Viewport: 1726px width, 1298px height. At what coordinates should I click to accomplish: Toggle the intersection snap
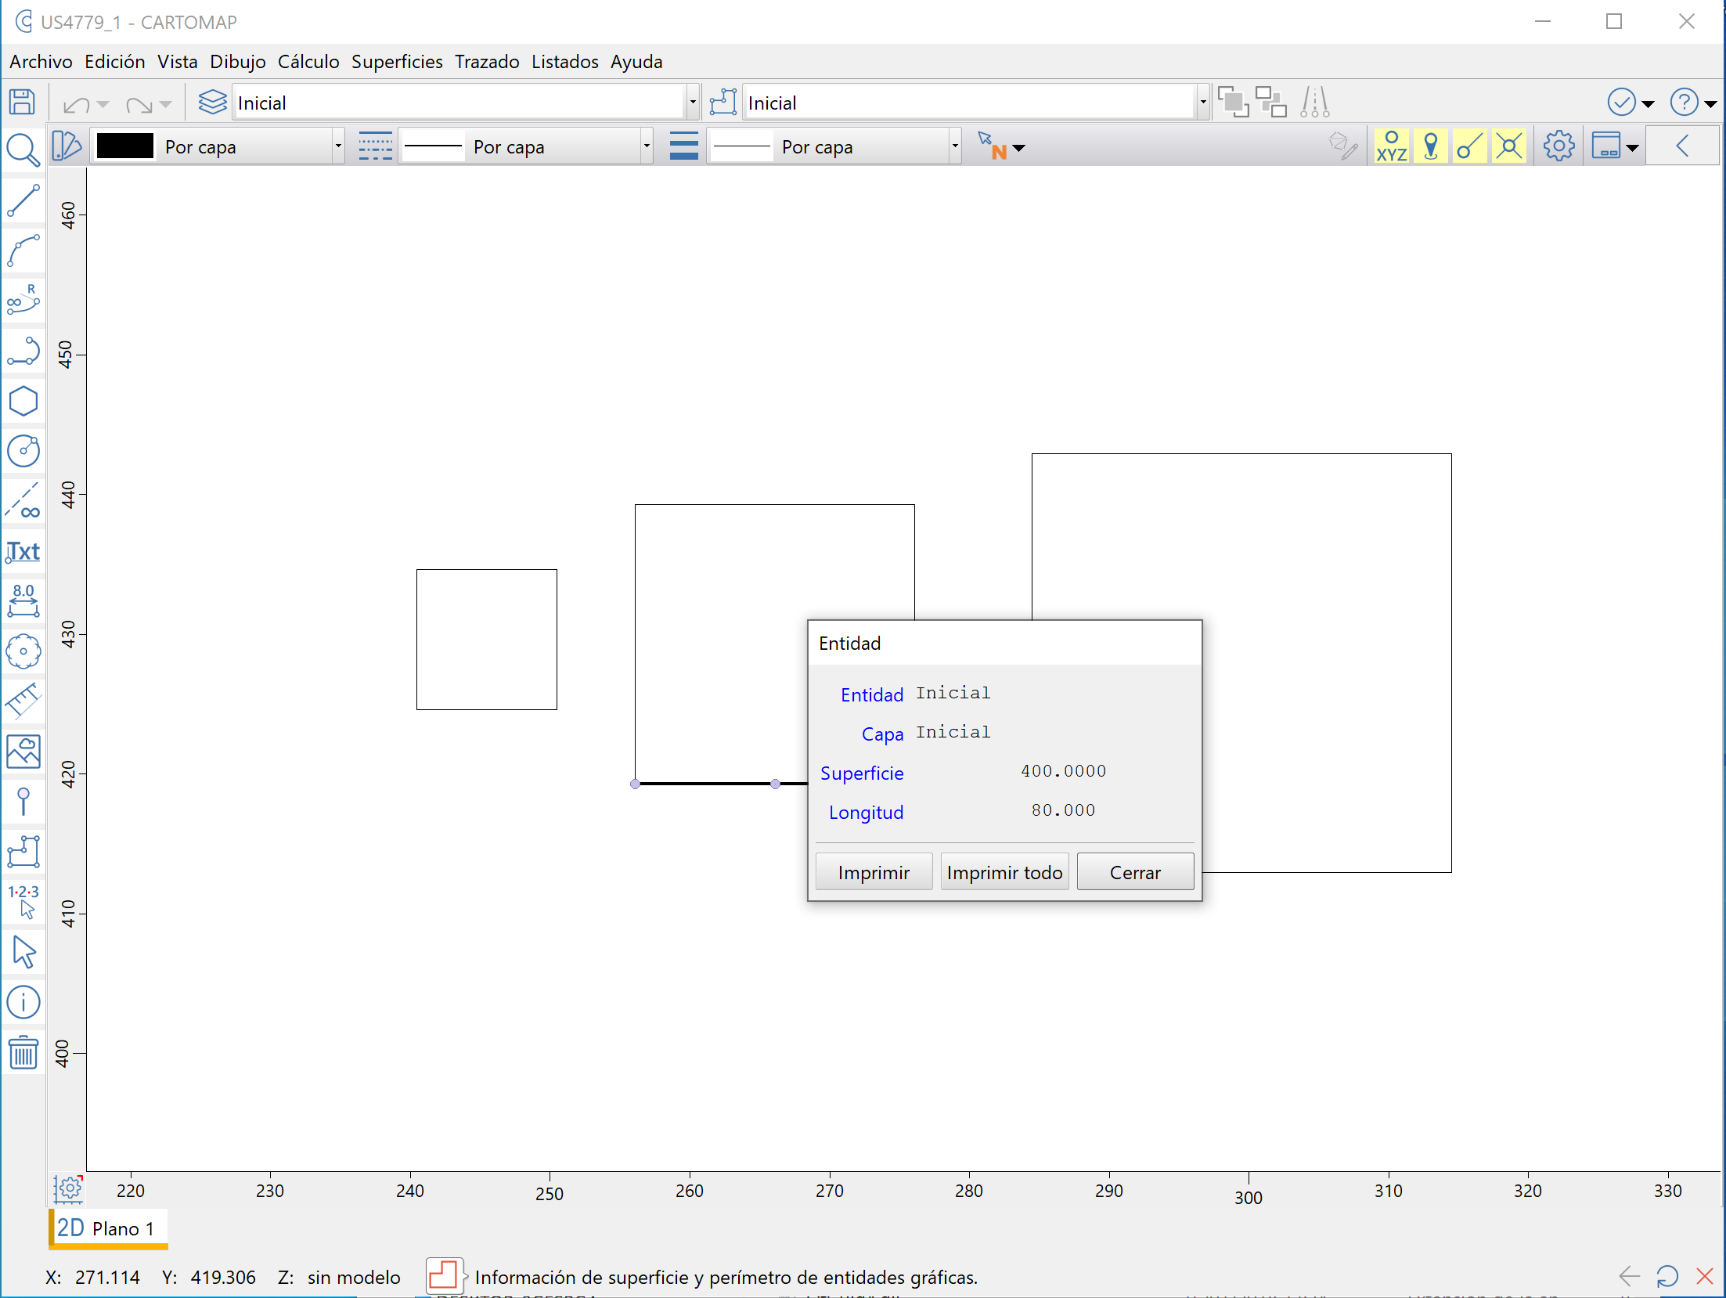pos(1509,146)
